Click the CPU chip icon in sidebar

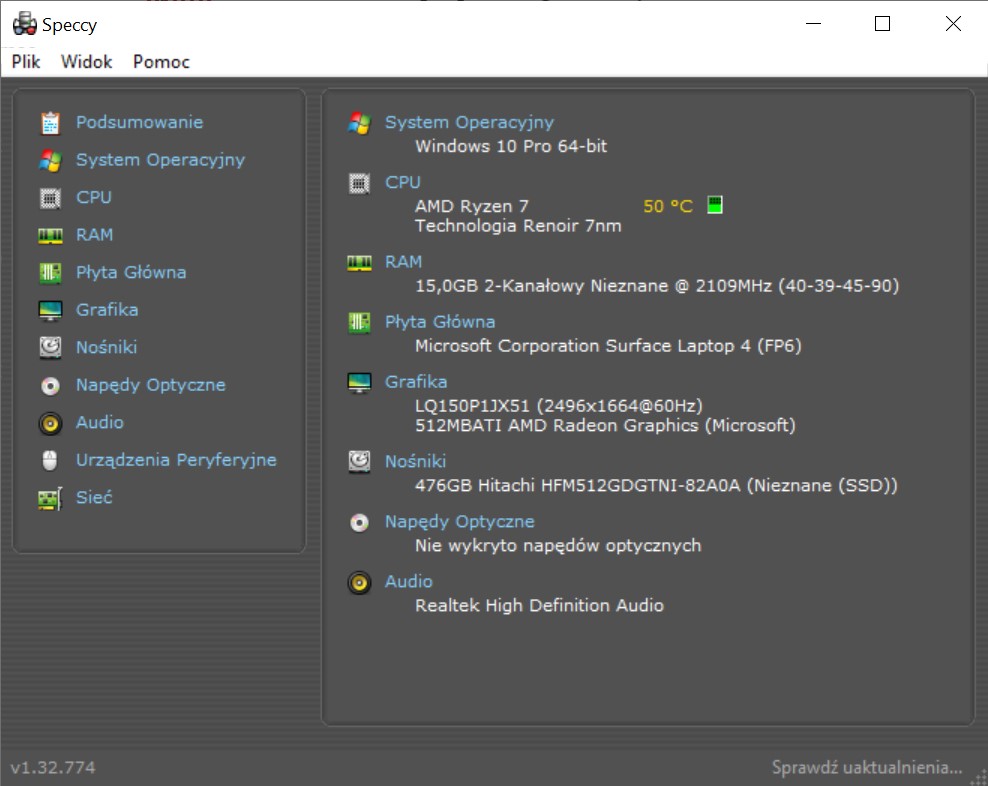tap(50, 197)
